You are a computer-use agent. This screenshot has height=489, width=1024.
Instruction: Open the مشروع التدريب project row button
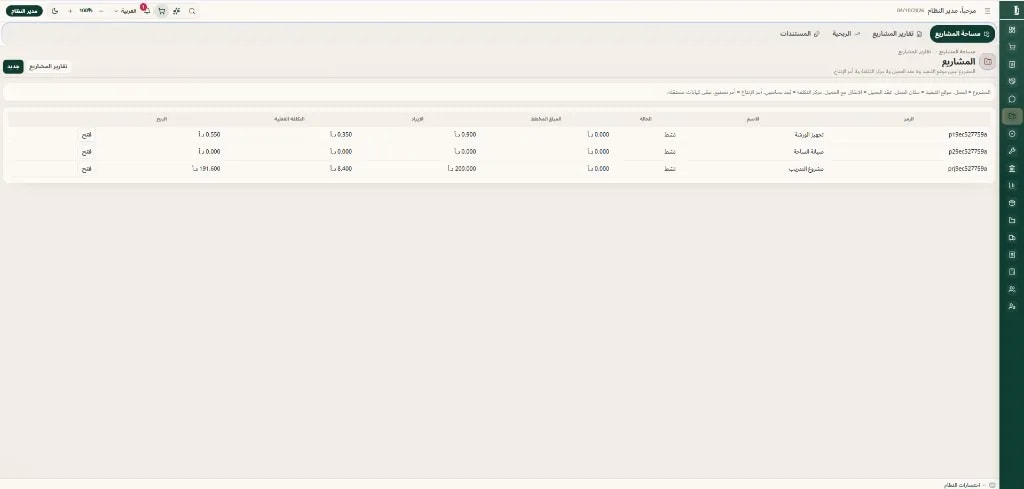point(86,168)
